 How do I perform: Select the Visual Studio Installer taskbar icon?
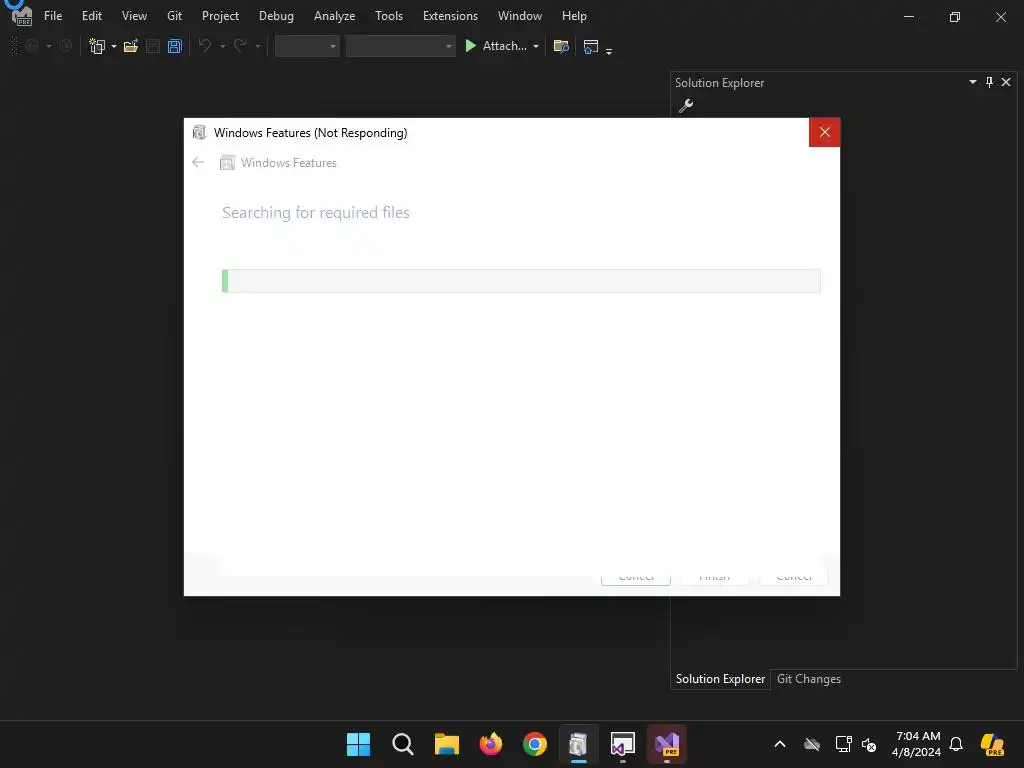(x=622, y=744)
